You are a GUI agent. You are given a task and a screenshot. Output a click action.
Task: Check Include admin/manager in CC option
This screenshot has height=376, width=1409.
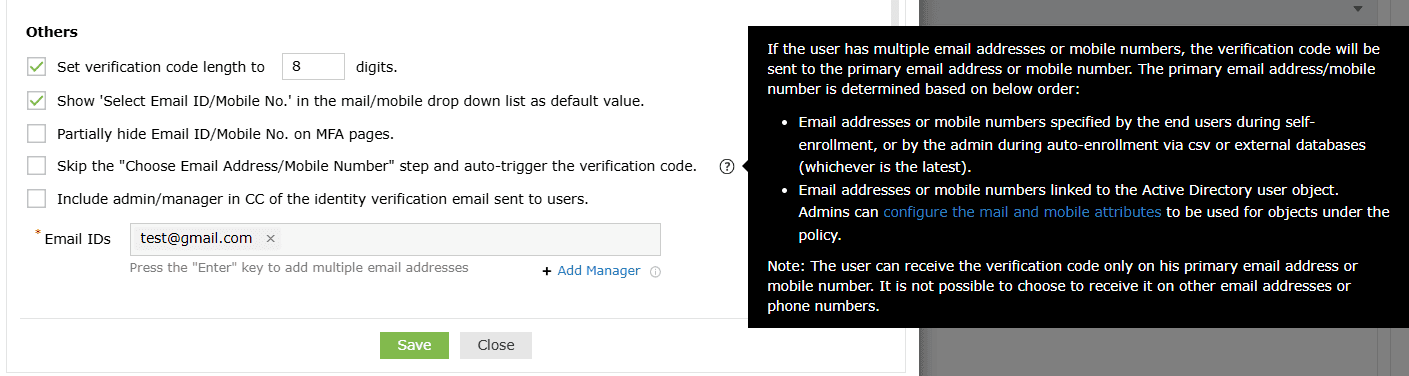tap(37, 198)
